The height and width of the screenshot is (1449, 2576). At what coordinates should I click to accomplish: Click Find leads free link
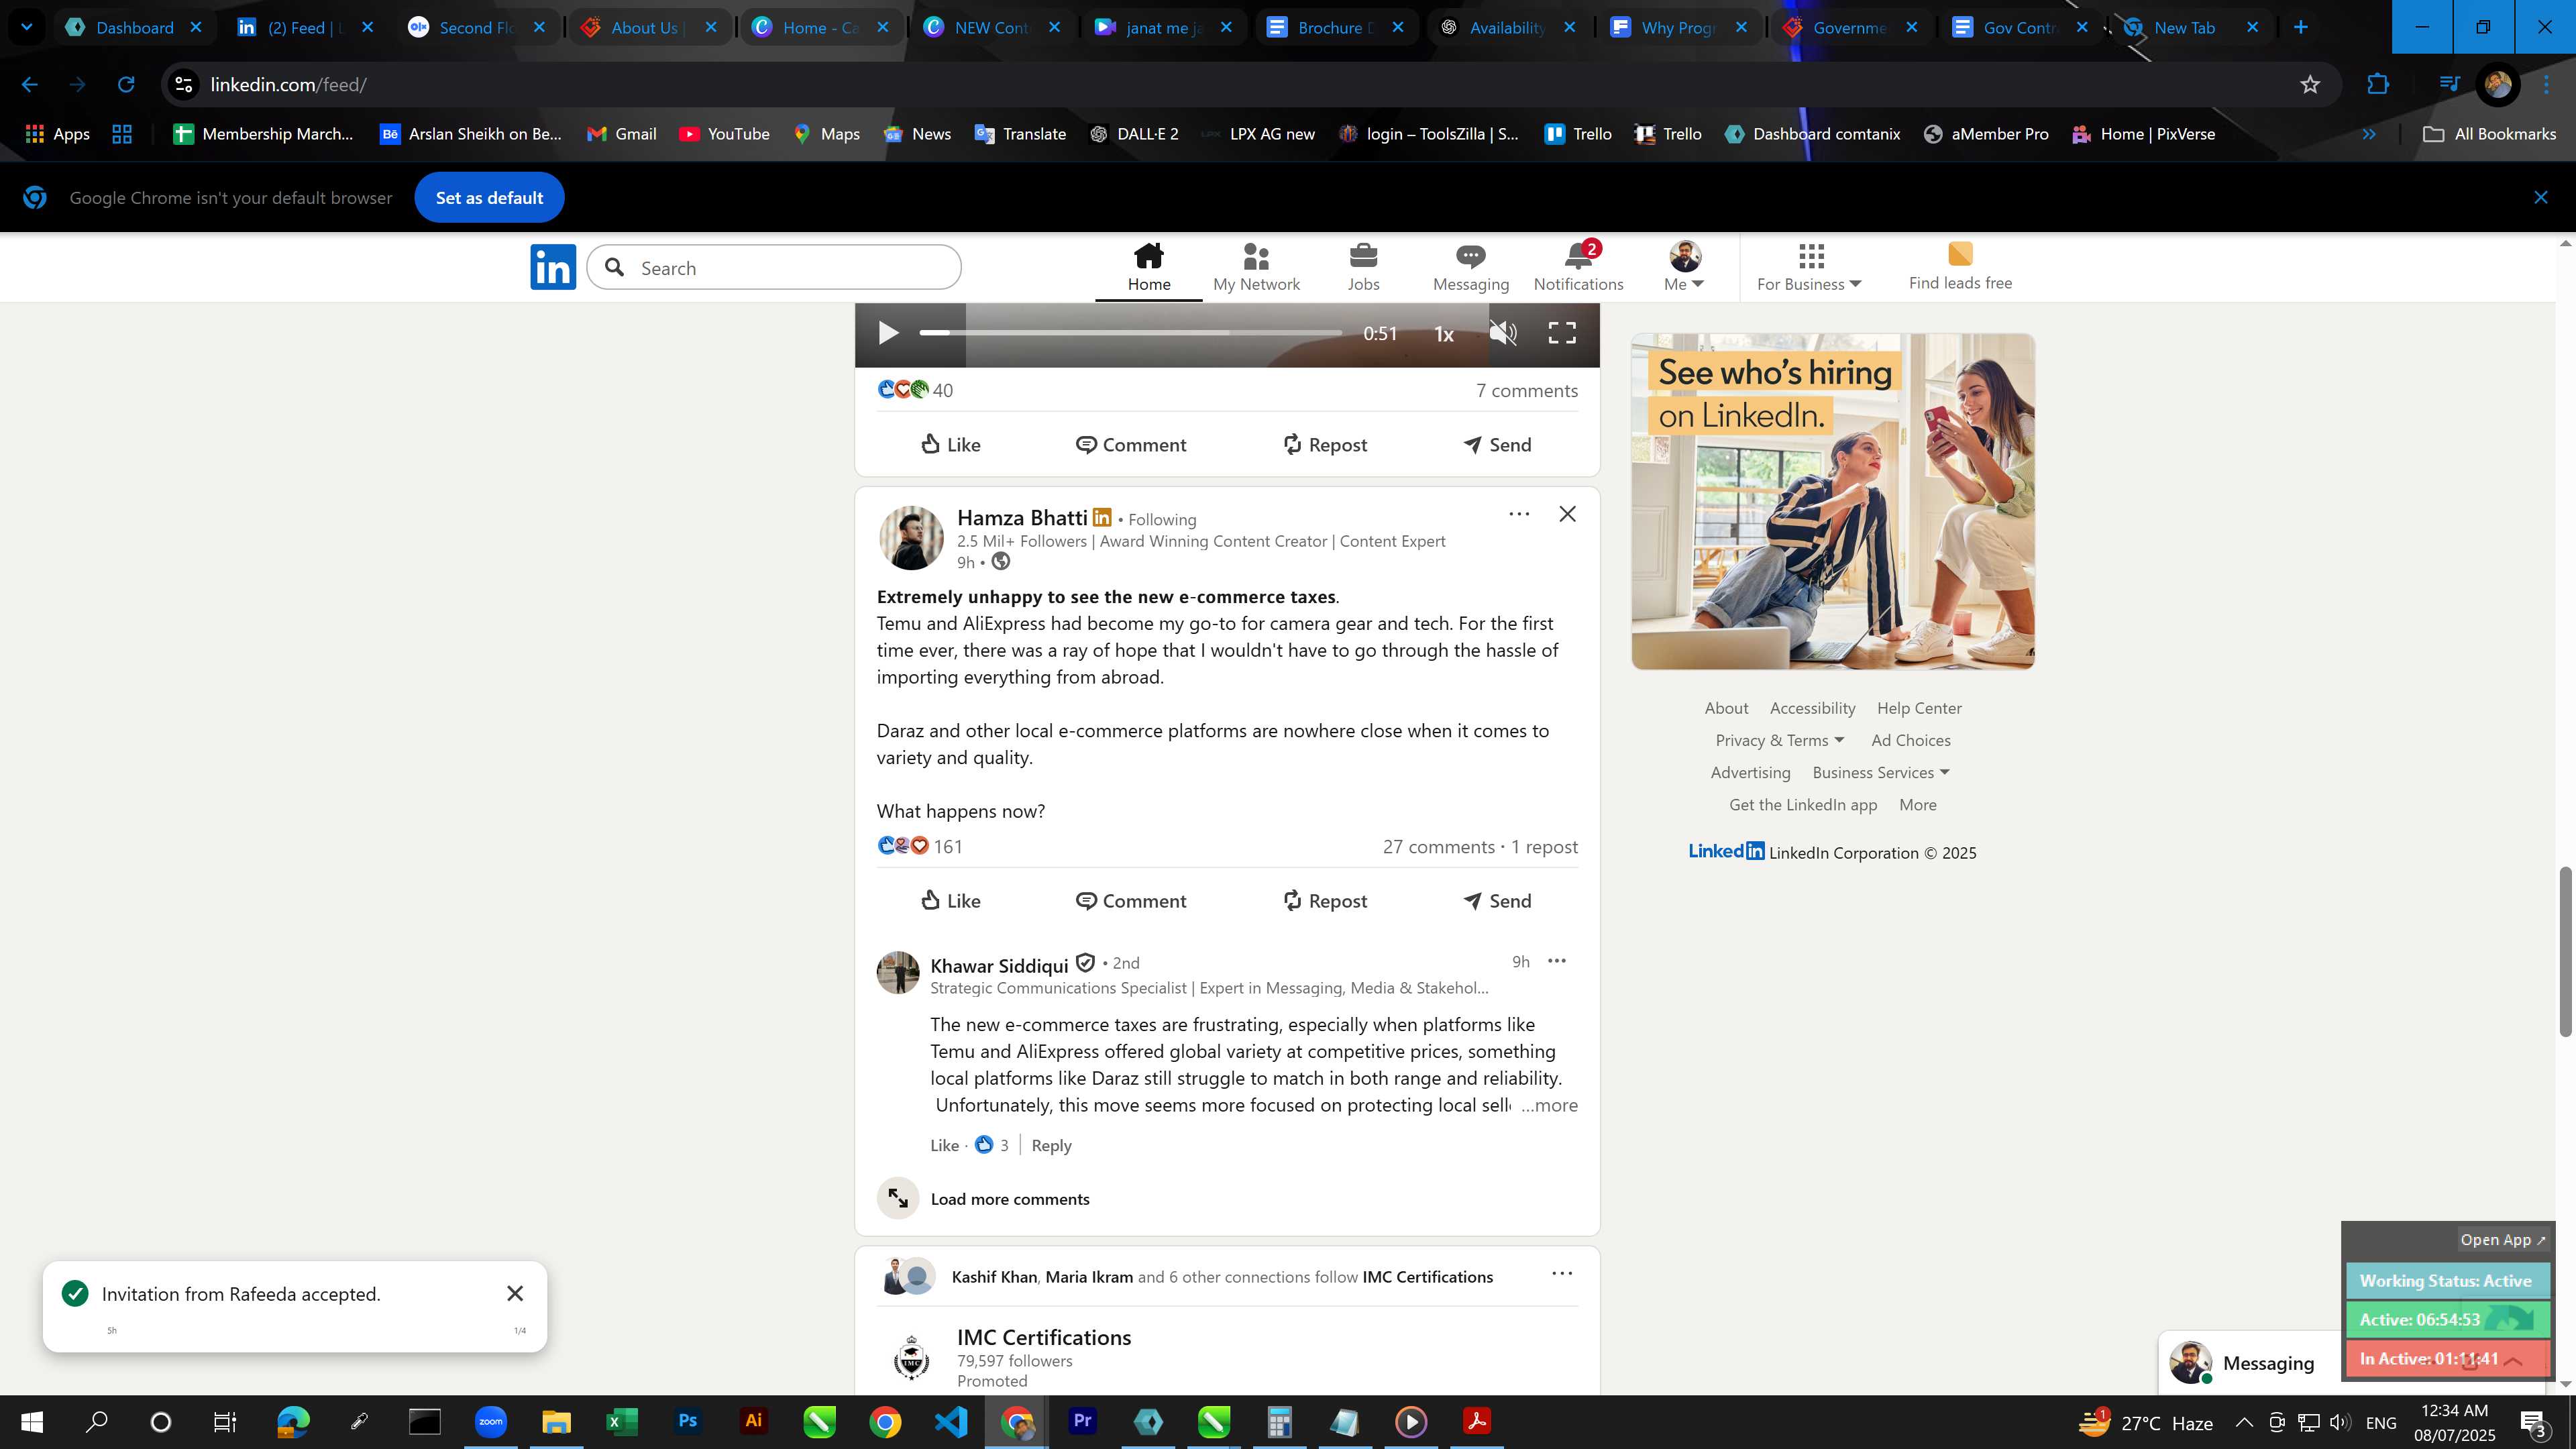coord(1960,266)
